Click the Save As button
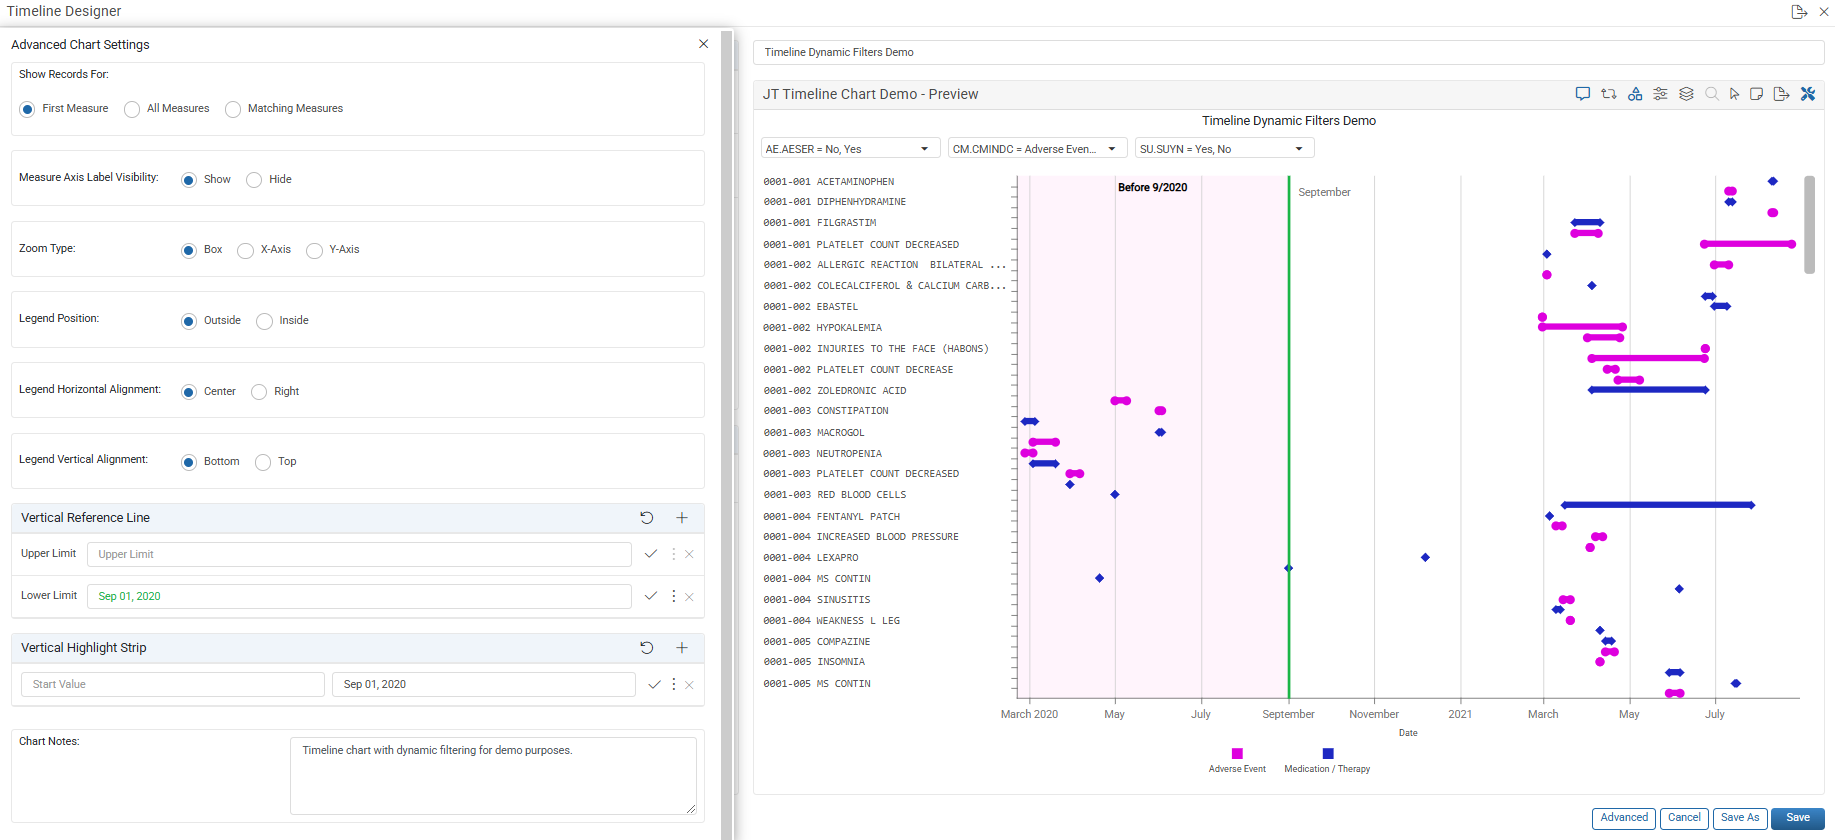 point(1740,818)
